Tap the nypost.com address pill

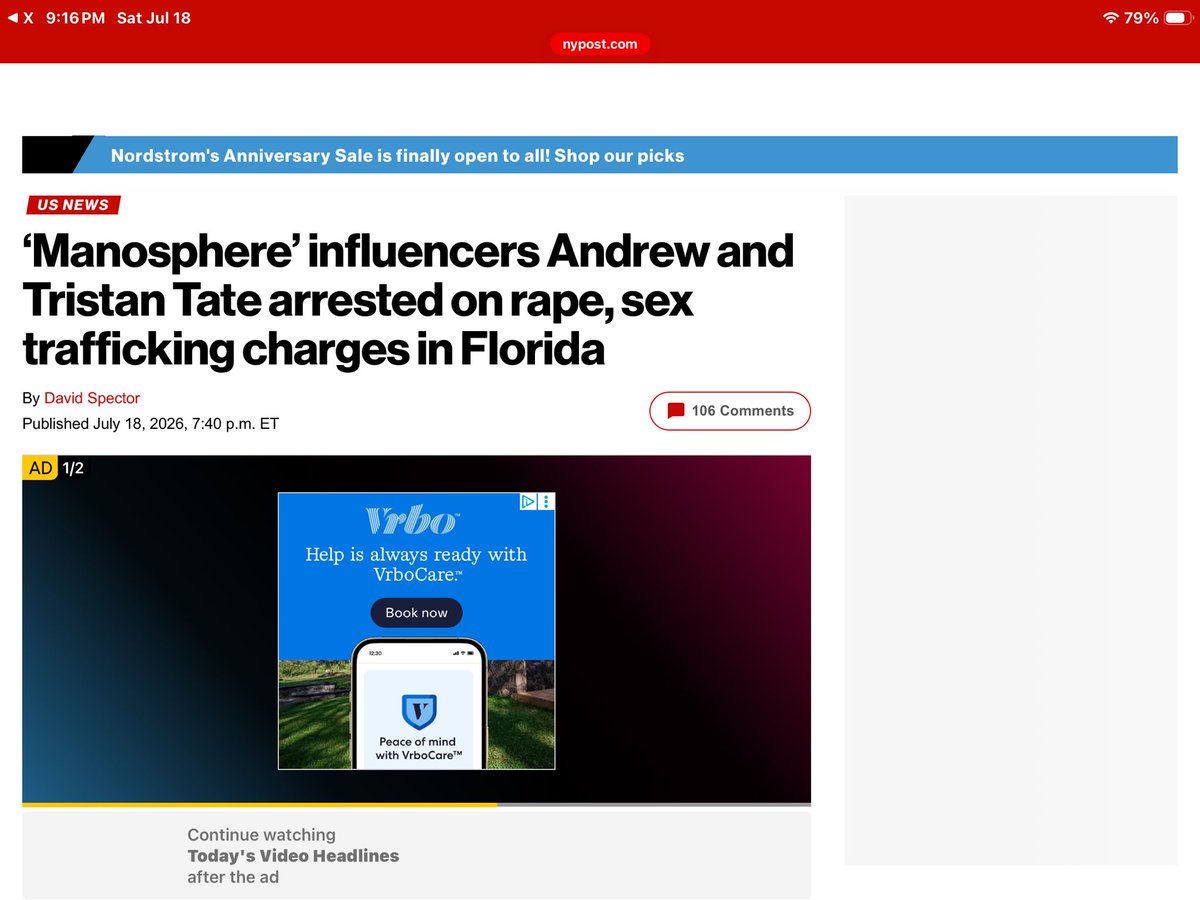[600, 44]
